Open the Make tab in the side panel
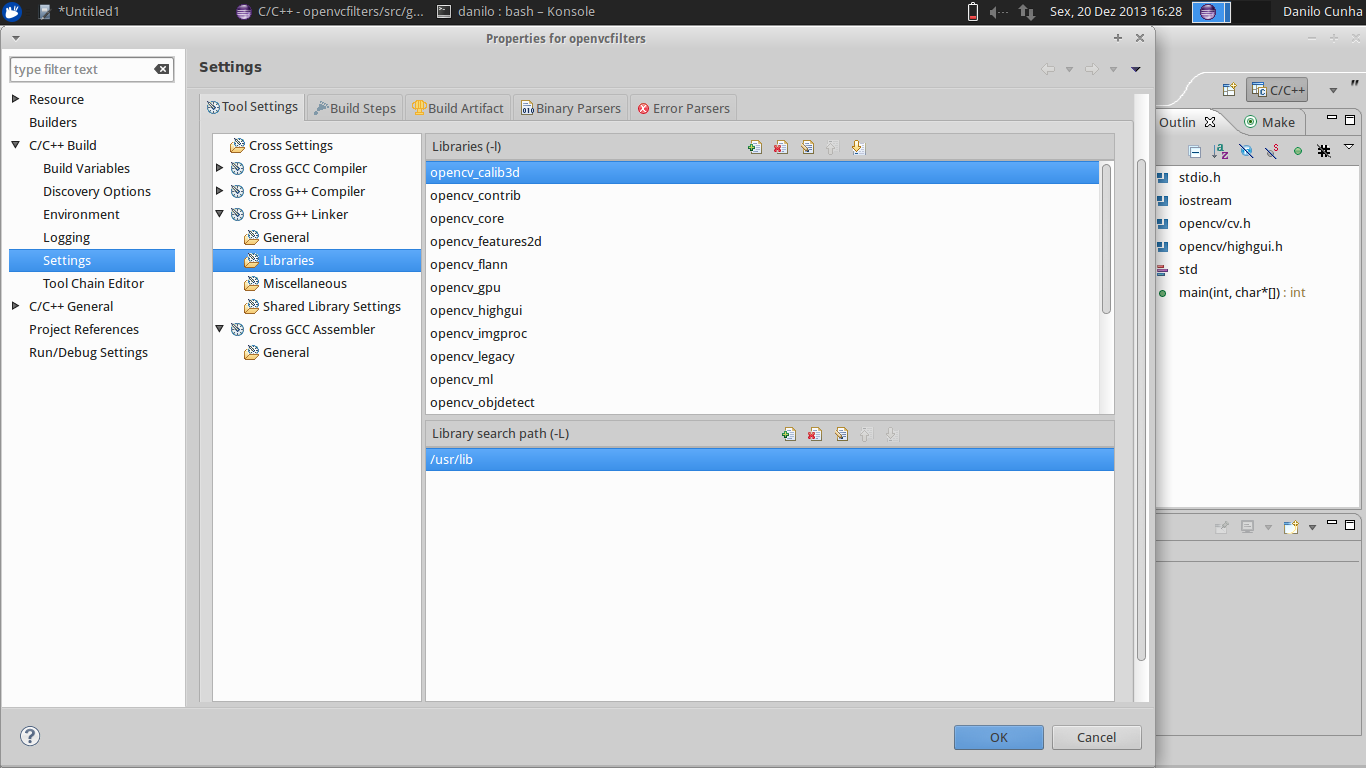Image resolution: width=1366 pixels, height=768 pixels. click(x=1269, y=122)
